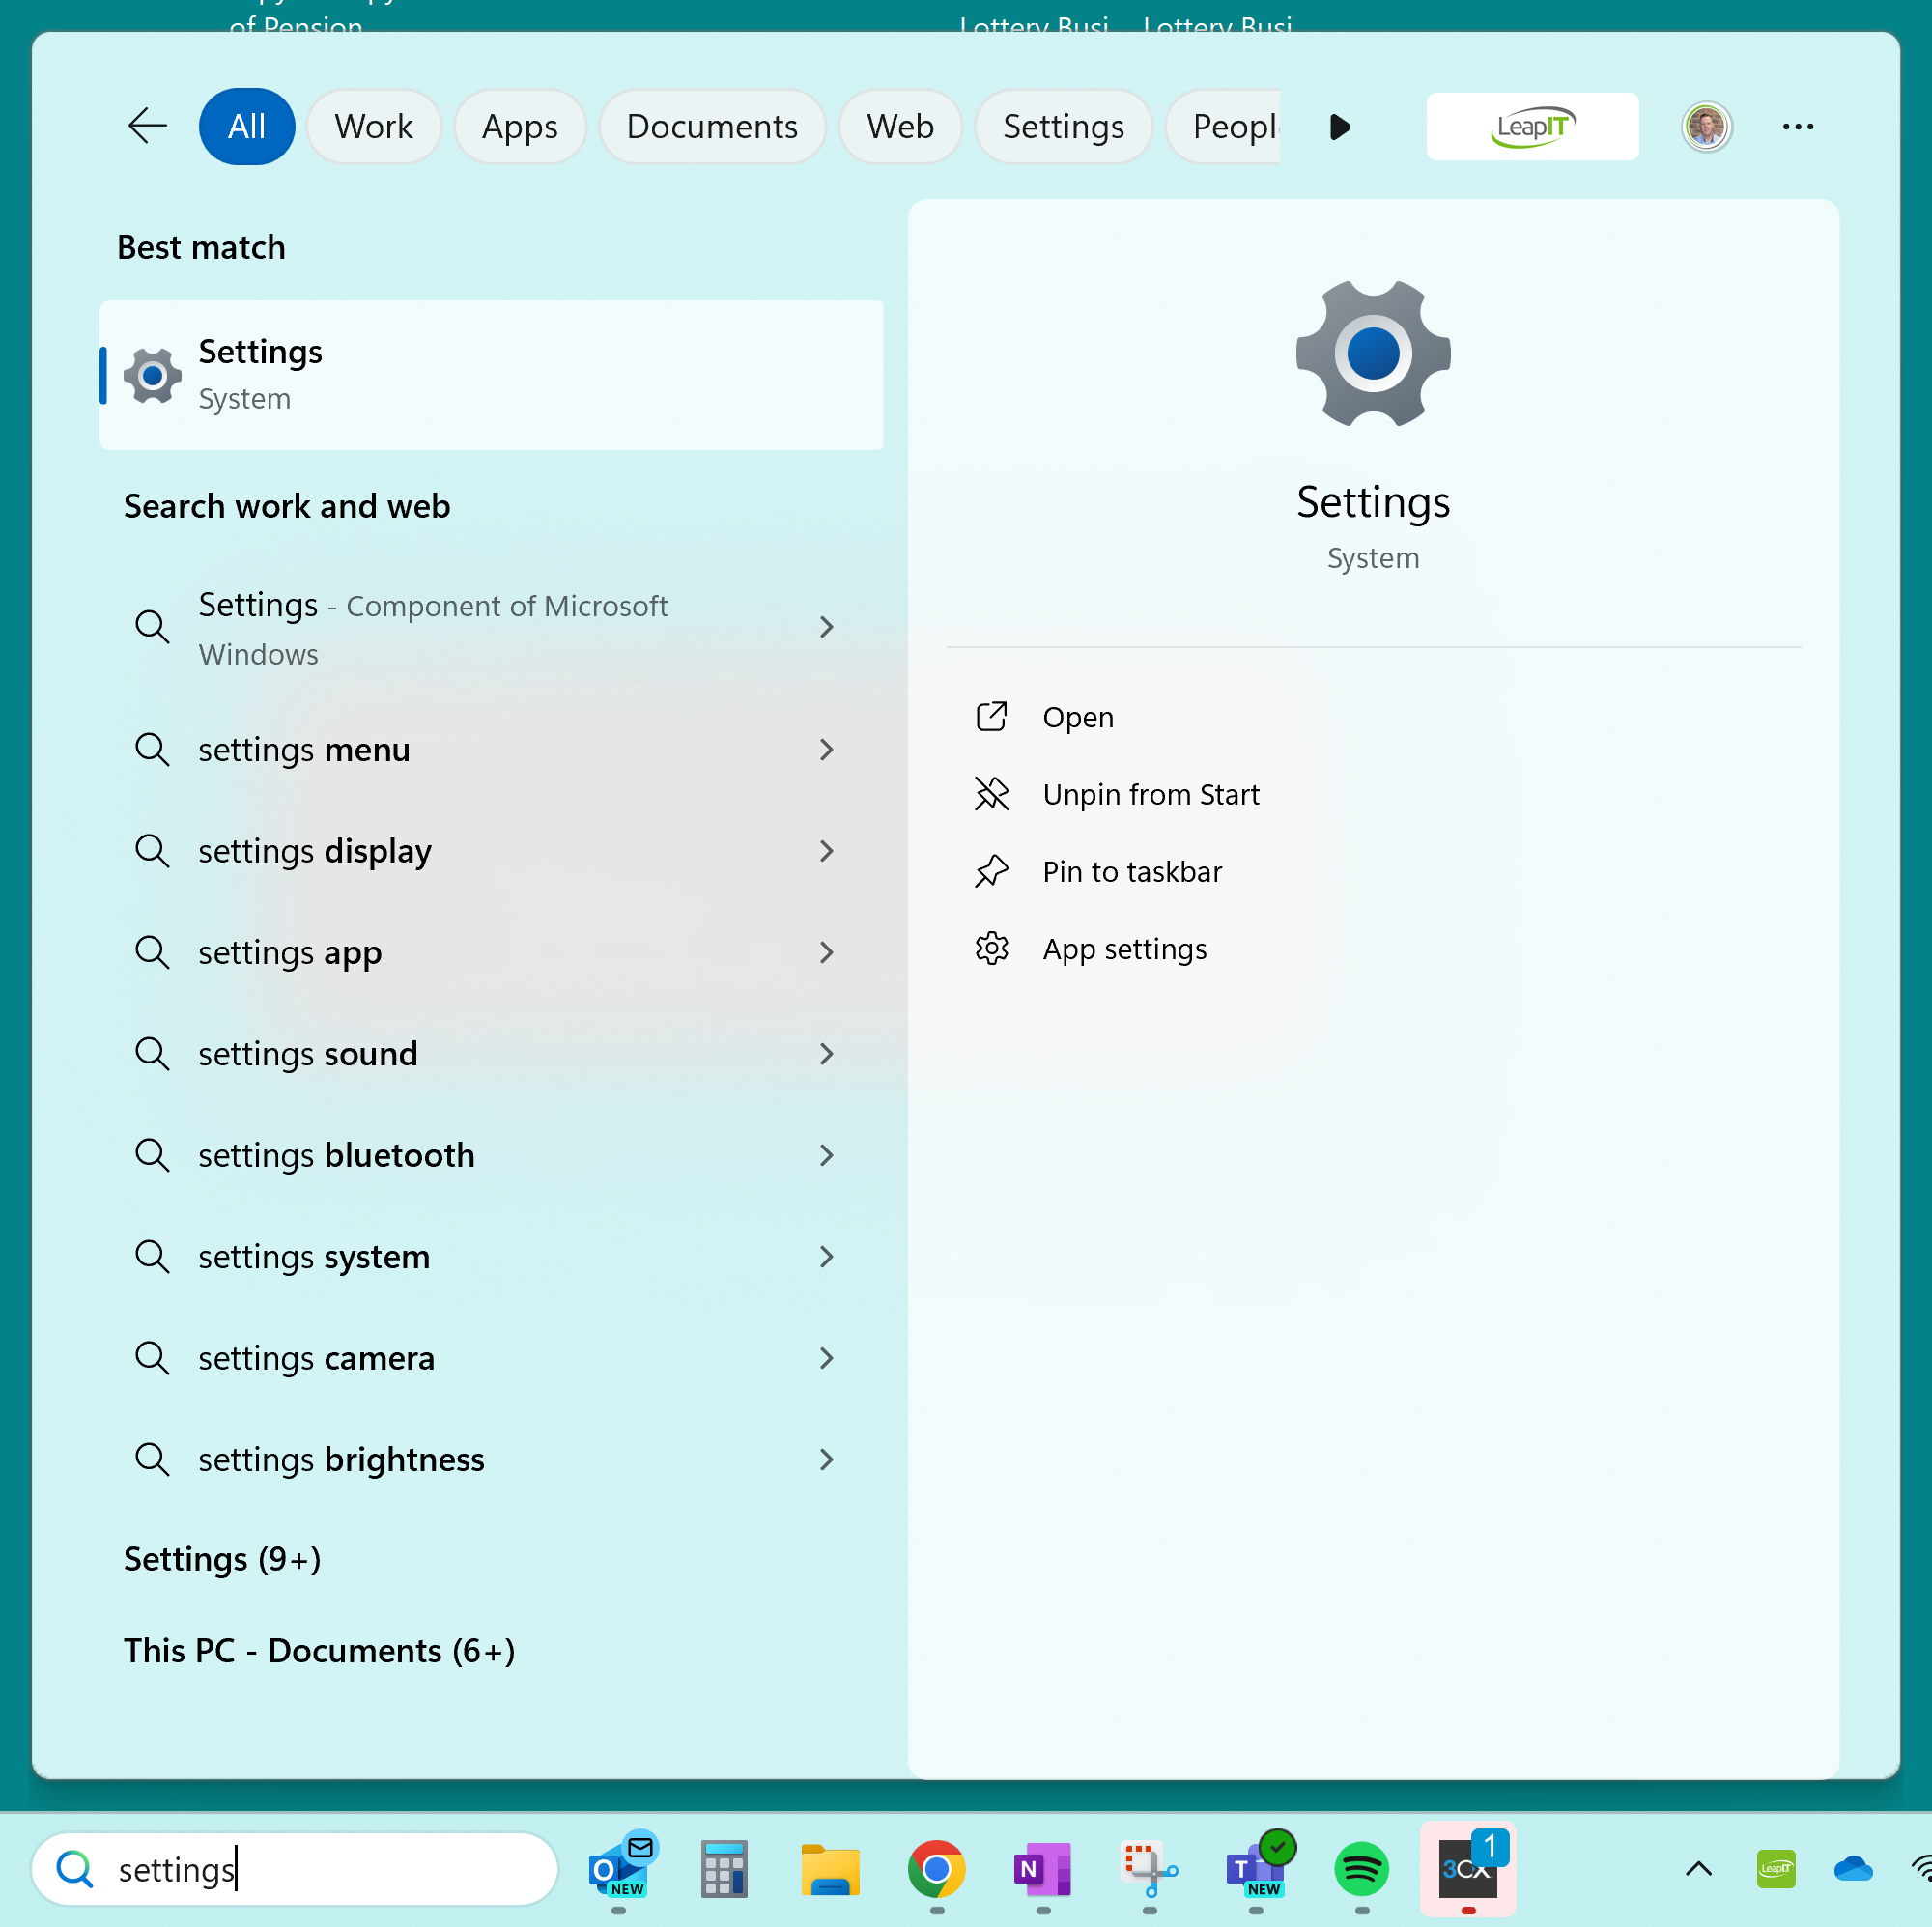This screenshot has width=1932, height=1927.
Task: Launch Snipping Tool from the taskbar
Action: coord(1150,1869)
